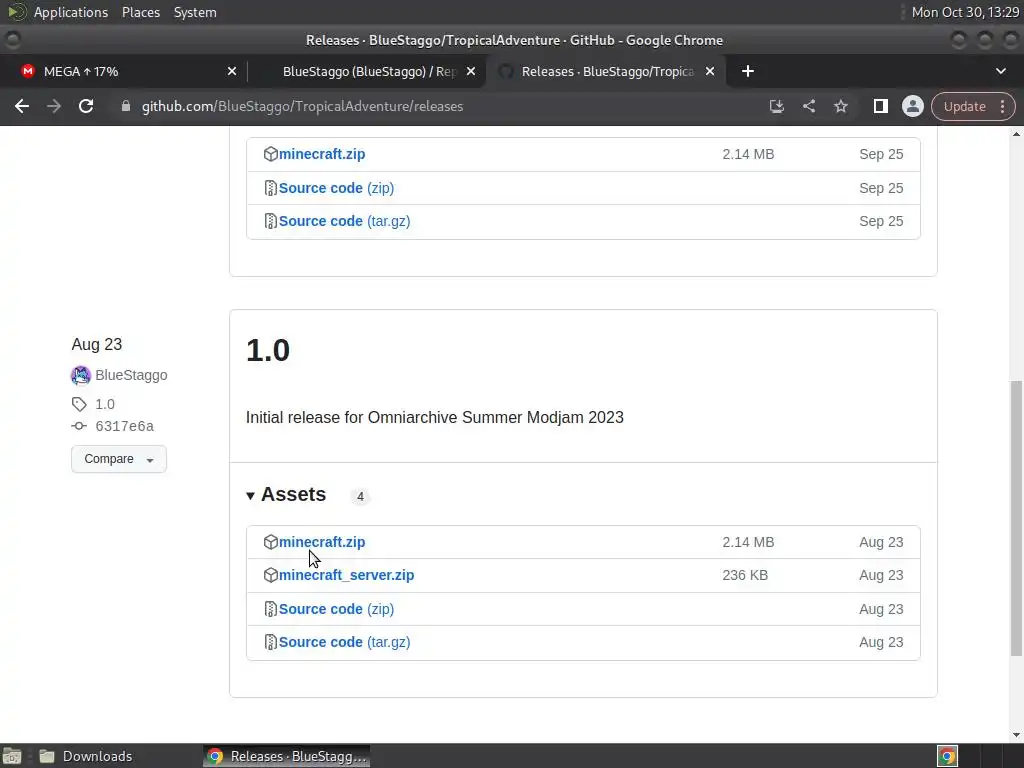Open the 1.0 tag link
Screen dimensions: 1024x768
pyautogui.click(x=104, y=404)
